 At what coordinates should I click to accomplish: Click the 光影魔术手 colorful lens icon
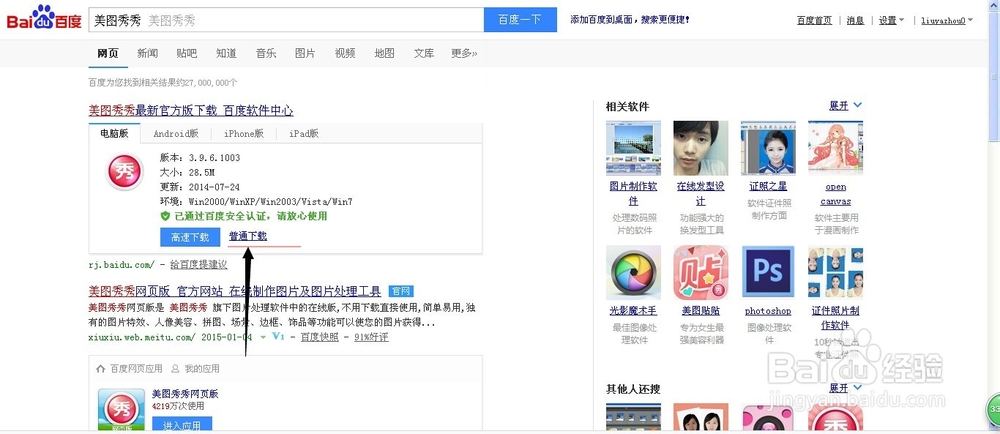633,273
